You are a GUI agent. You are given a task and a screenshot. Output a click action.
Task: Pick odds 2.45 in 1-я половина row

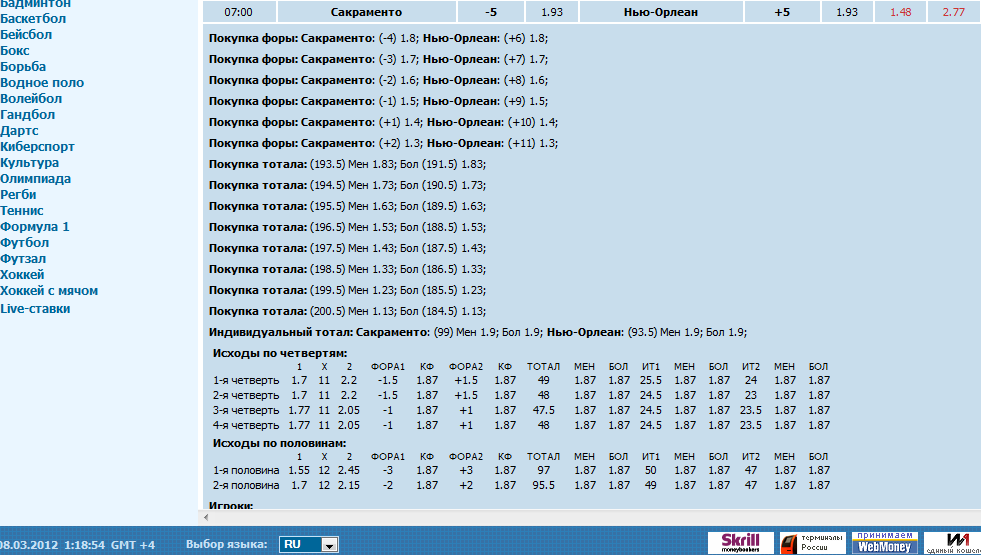tap(349, 471)
